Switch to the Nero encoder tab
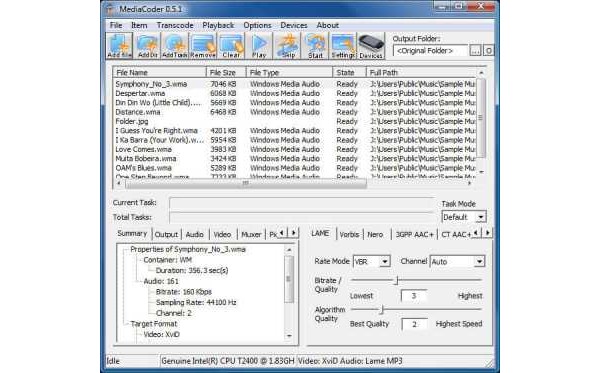This screenshot has height=373, width=600. pyautogui.click(x=375, y=234)
